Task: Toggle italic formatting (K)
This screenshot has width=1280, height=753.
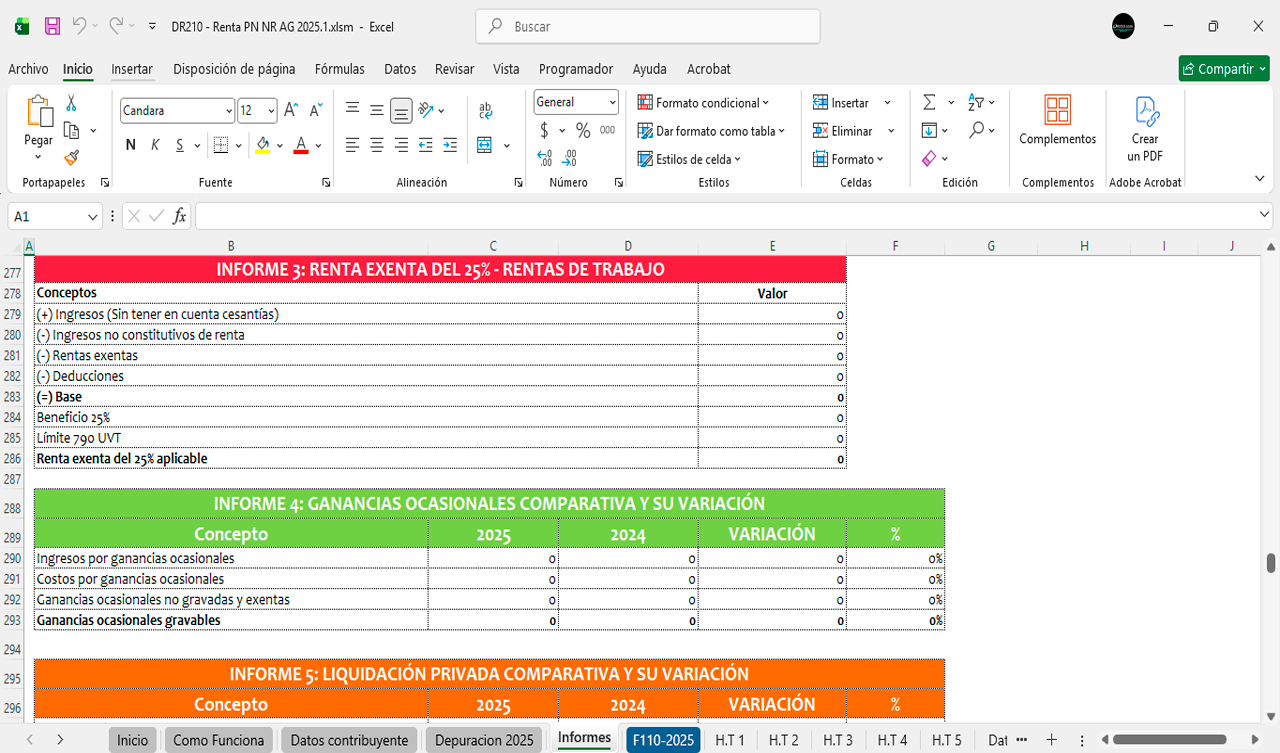Action: 155,145
